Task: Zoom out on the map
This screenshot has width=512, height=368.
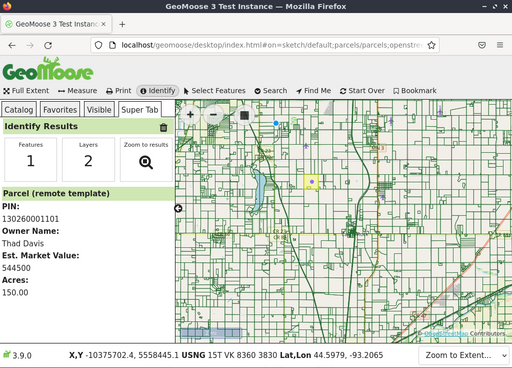Action: pos(213,115)
